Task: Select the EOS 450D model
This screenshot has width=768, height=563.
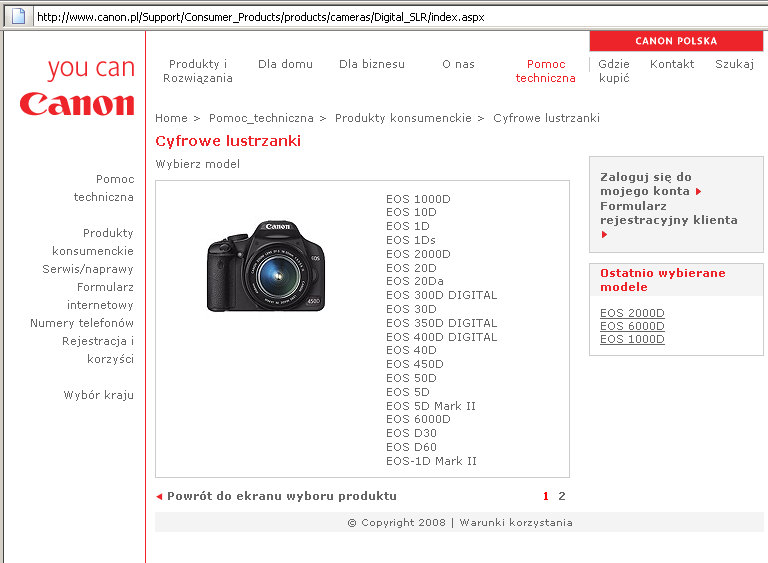Action: click(415, 364)
